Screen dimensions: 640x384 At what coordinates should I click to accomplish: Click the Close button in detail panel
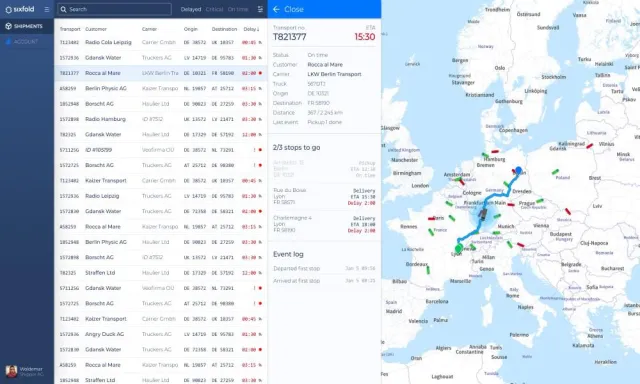(x=288, y=9)
